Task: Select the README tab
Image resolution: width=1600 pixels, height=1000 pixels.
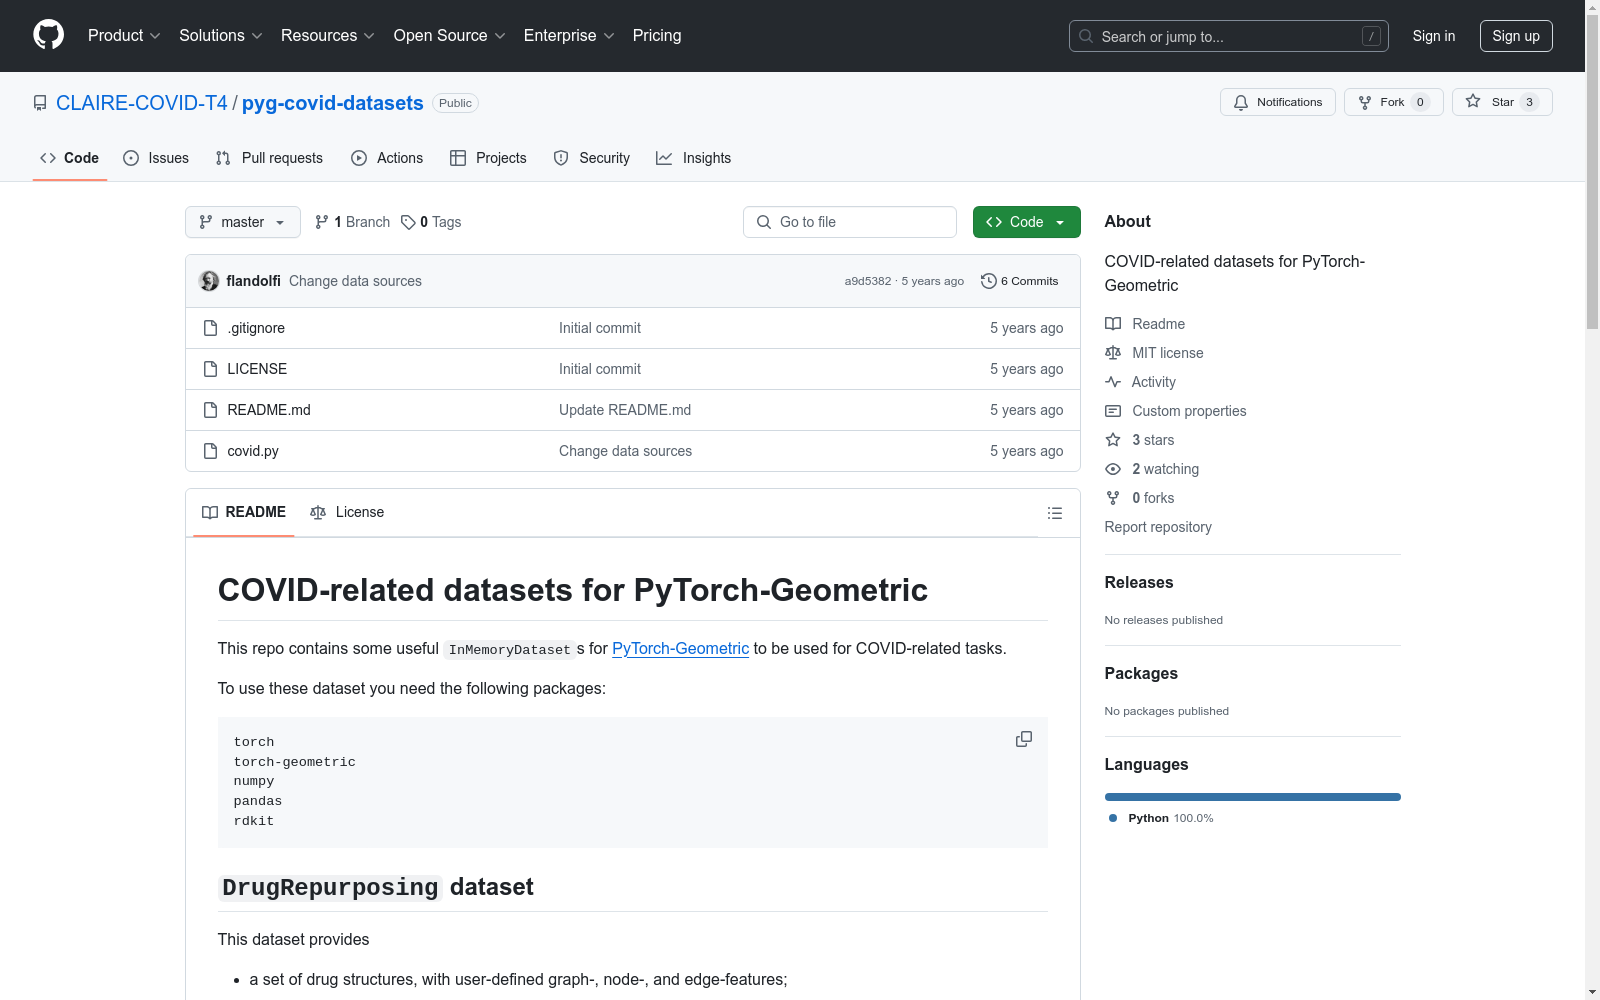Action: (x=244, y=512)
